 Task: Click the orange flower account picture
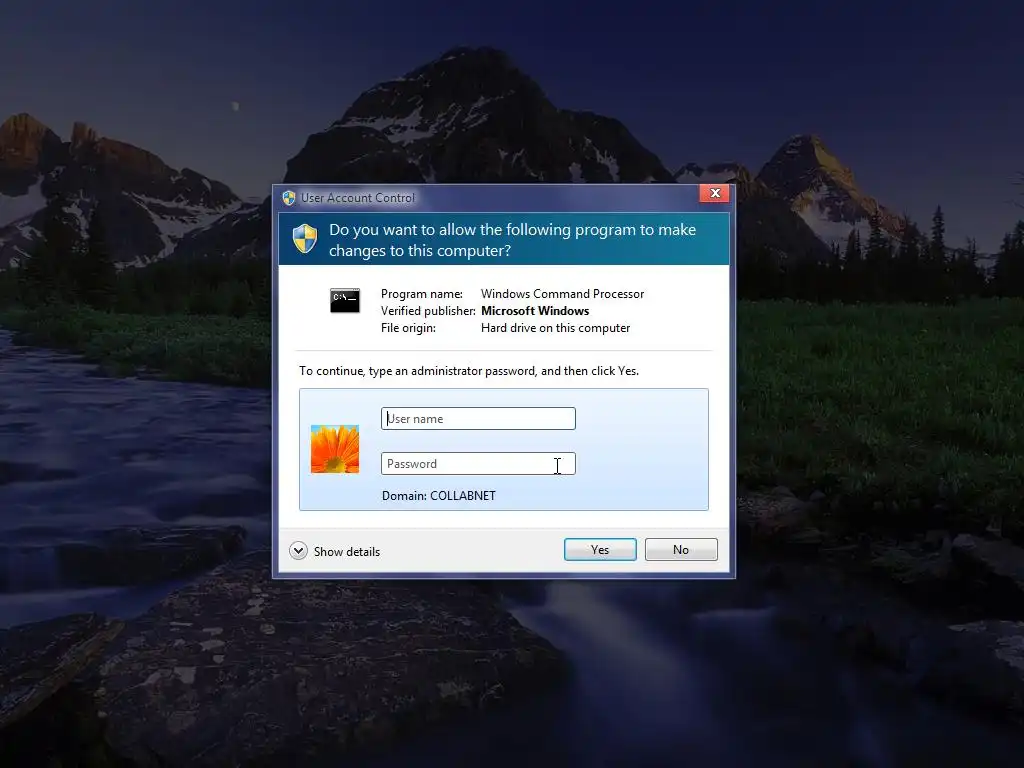(x=335, y=449)
